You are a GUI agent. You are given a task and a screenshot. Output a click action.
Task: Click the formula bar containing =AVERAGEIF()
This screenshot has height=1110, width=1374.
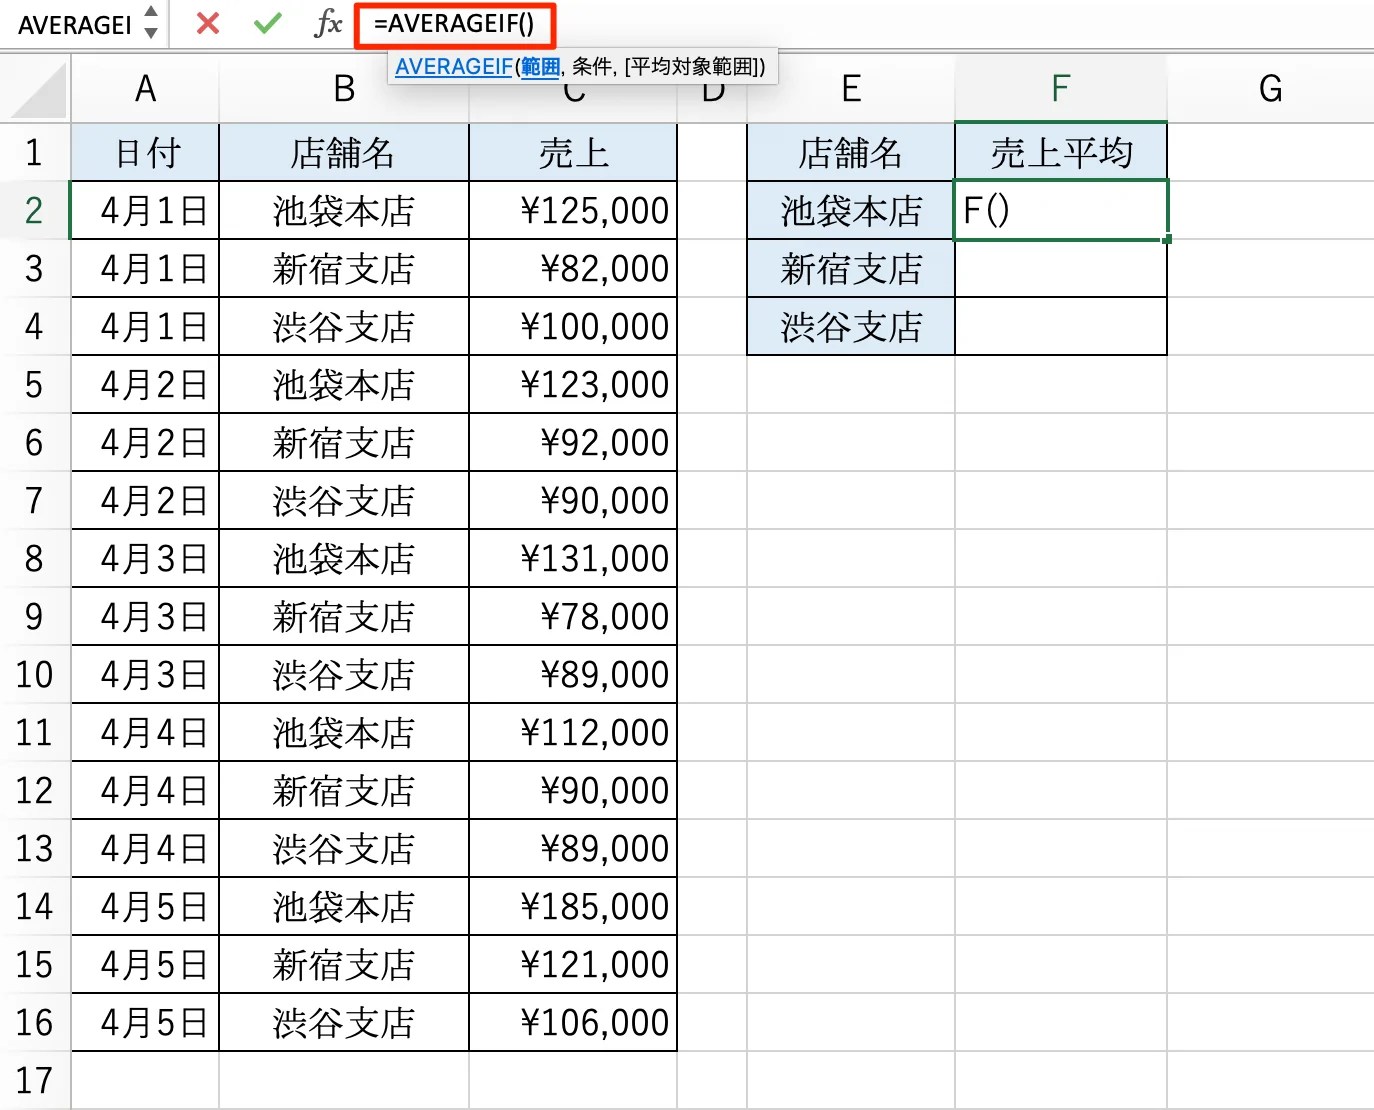point(455,24)
